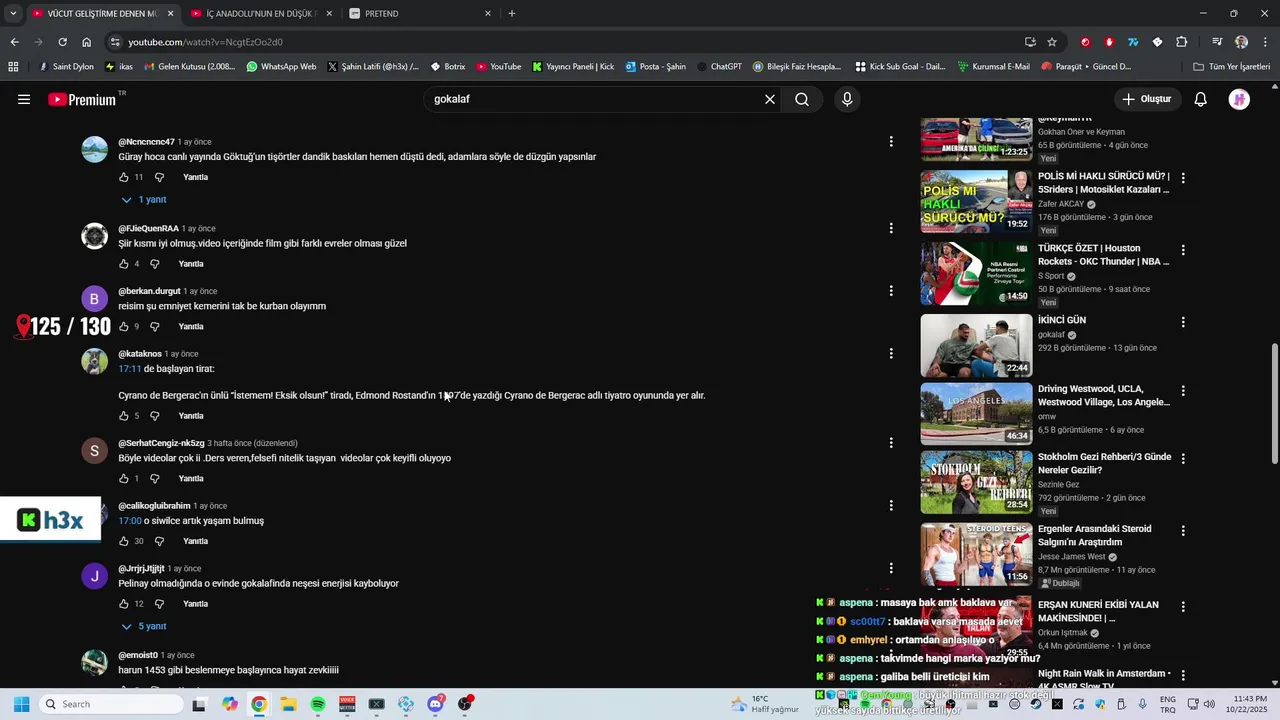The height and width of the screenshot is (720, 1280).
Task: Open options for TÜRKÇE ÖZET Houston video
Action: click(1183, 250)
